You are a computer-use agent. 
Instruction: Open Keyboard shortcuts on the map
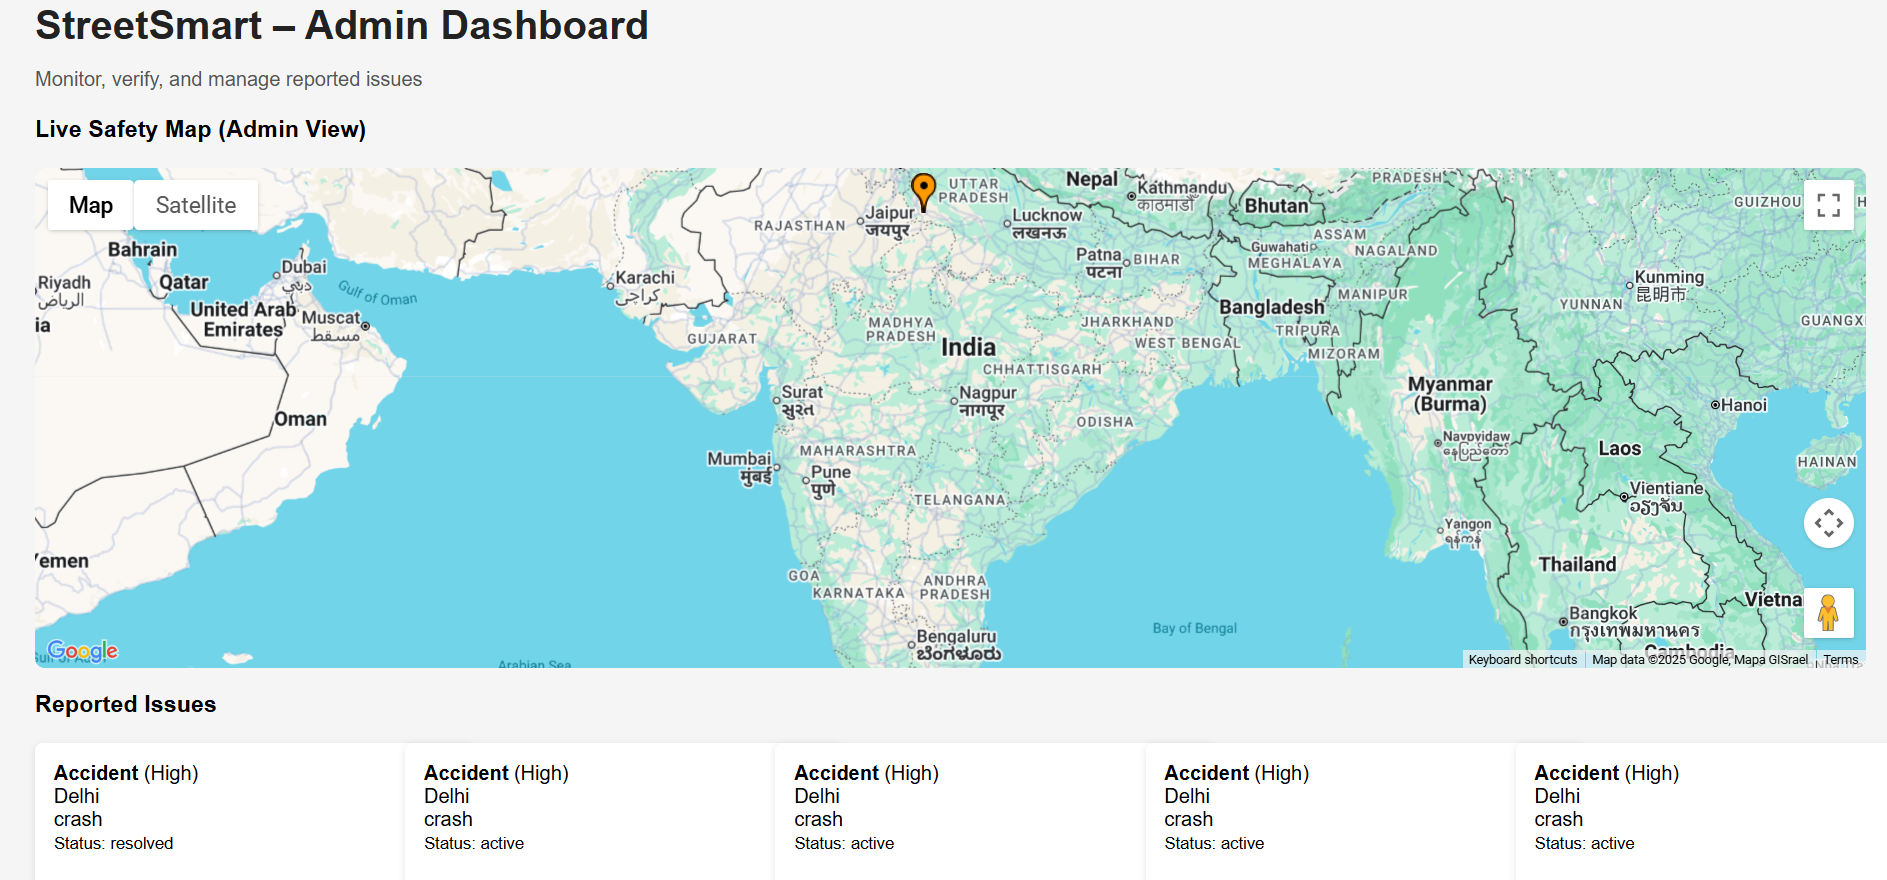tap(1522, 659)
